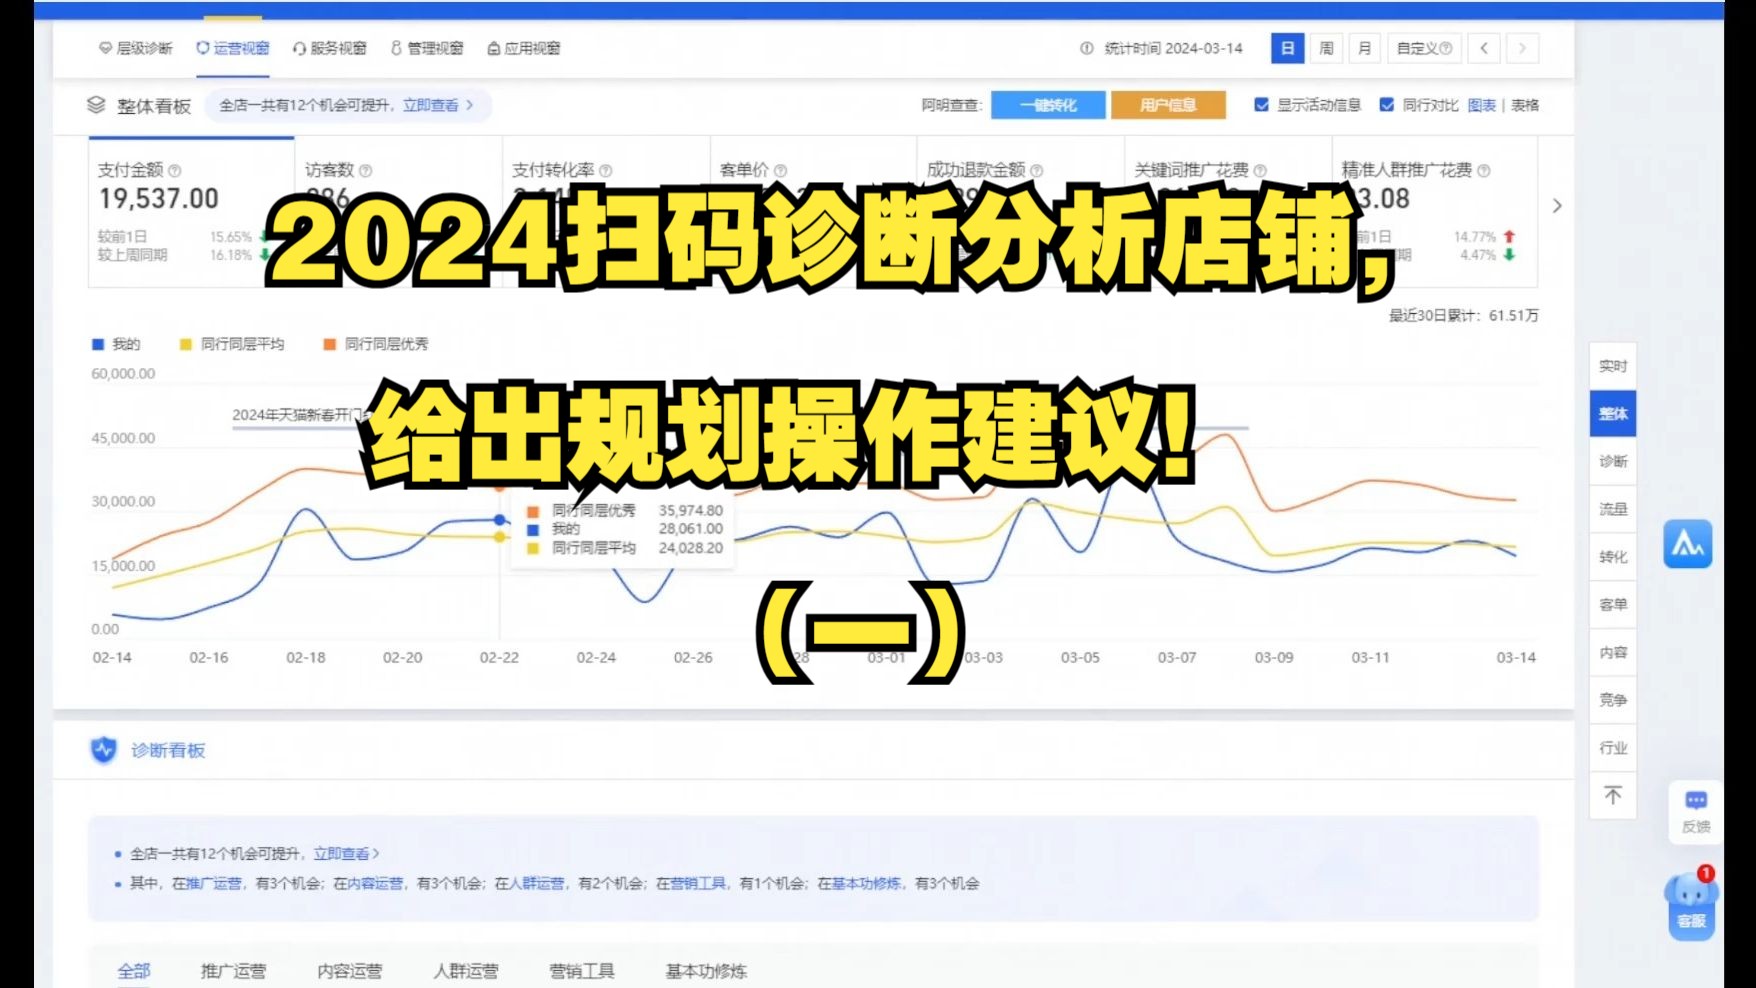Click the 整体看板 layers icon
This screenshot has width=1756, height=988.
tap(96, 105)
